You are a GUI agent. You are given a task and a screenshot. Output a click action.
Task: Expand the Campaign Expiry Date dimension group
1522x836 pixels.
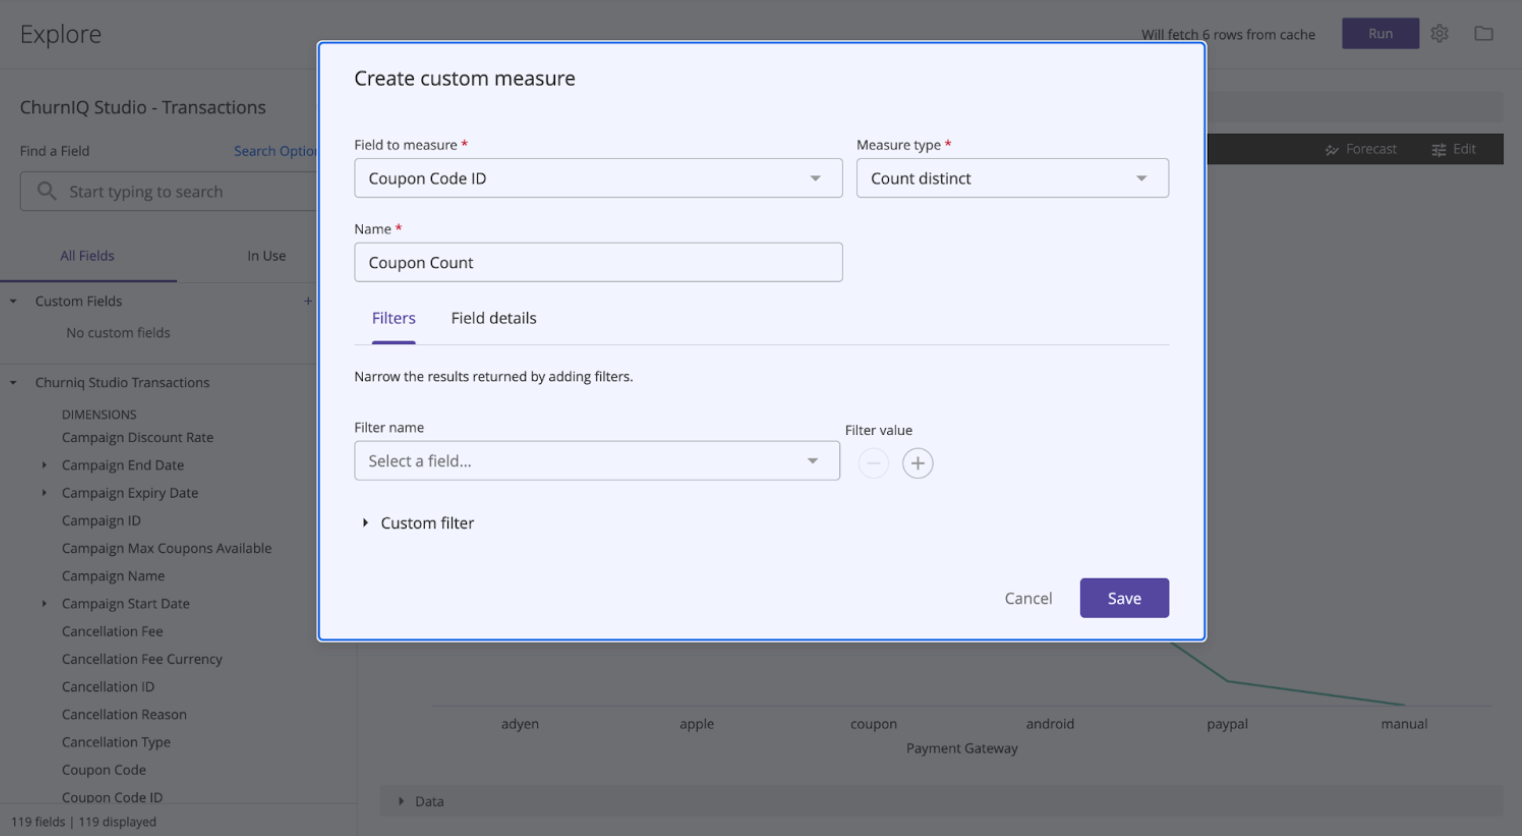(44, 493)
